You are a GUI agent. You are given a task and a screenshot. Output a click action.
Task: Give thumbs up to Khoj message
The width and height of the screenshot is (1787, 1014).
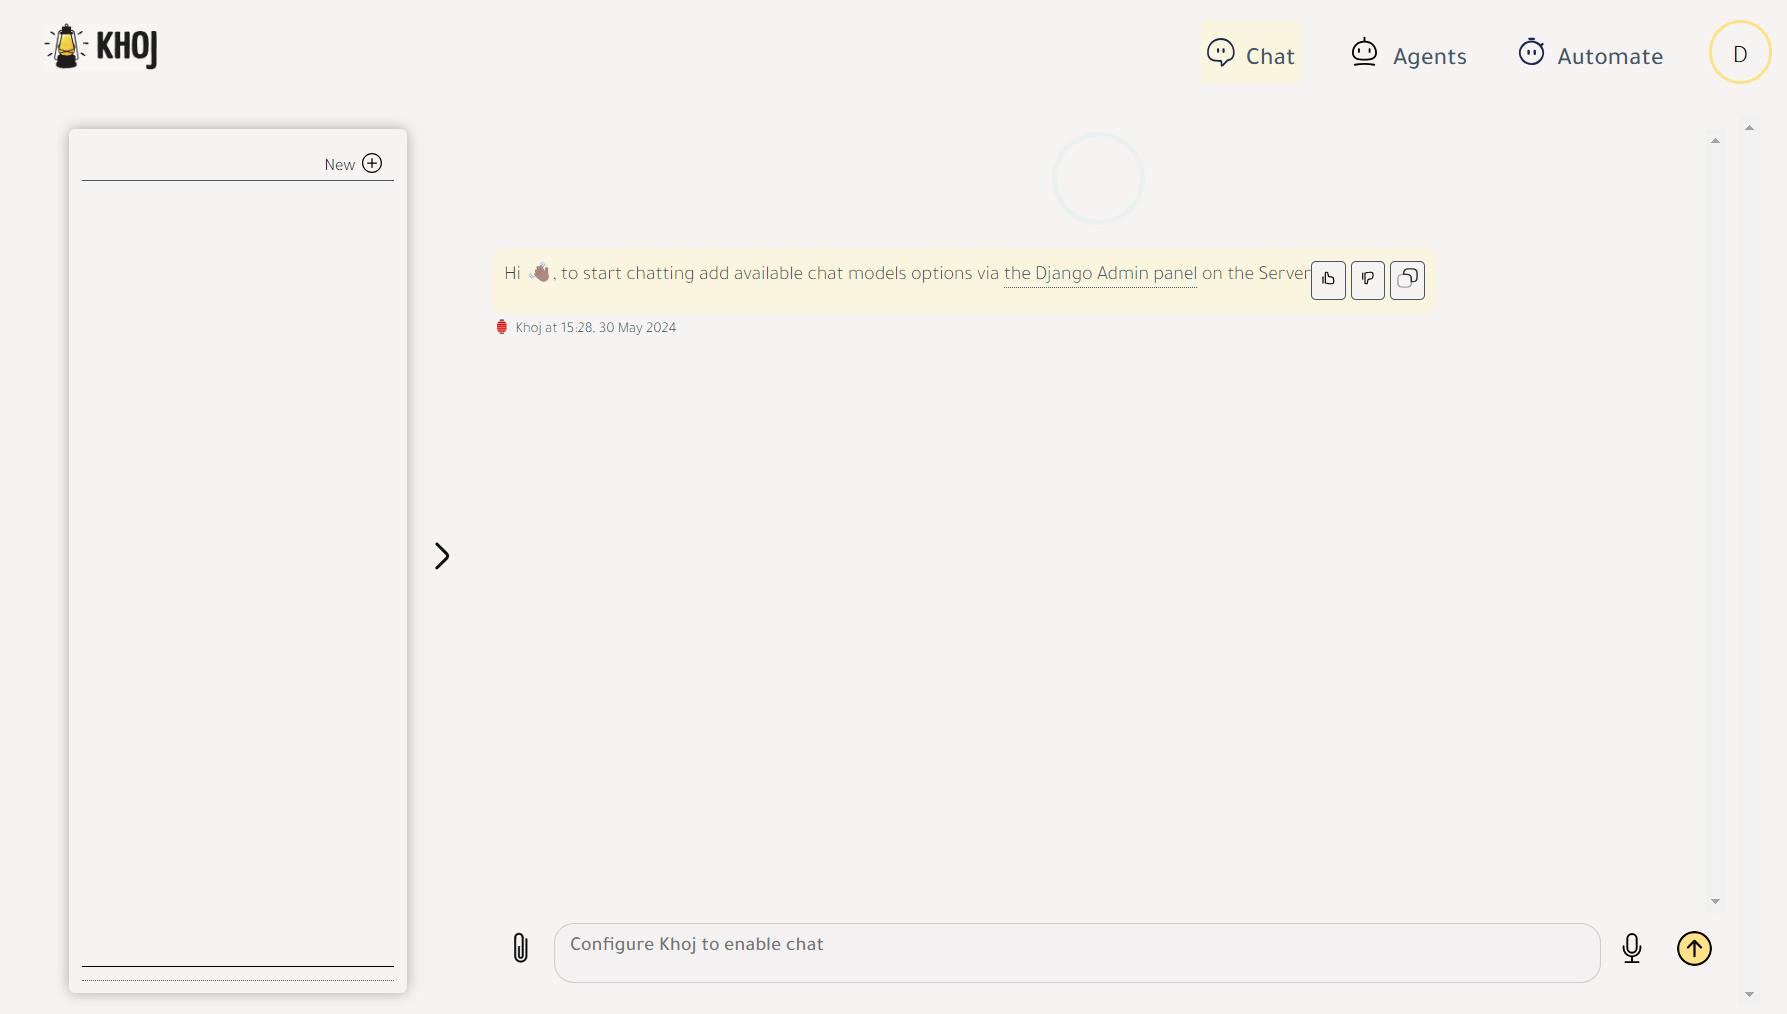[1328, 280]
